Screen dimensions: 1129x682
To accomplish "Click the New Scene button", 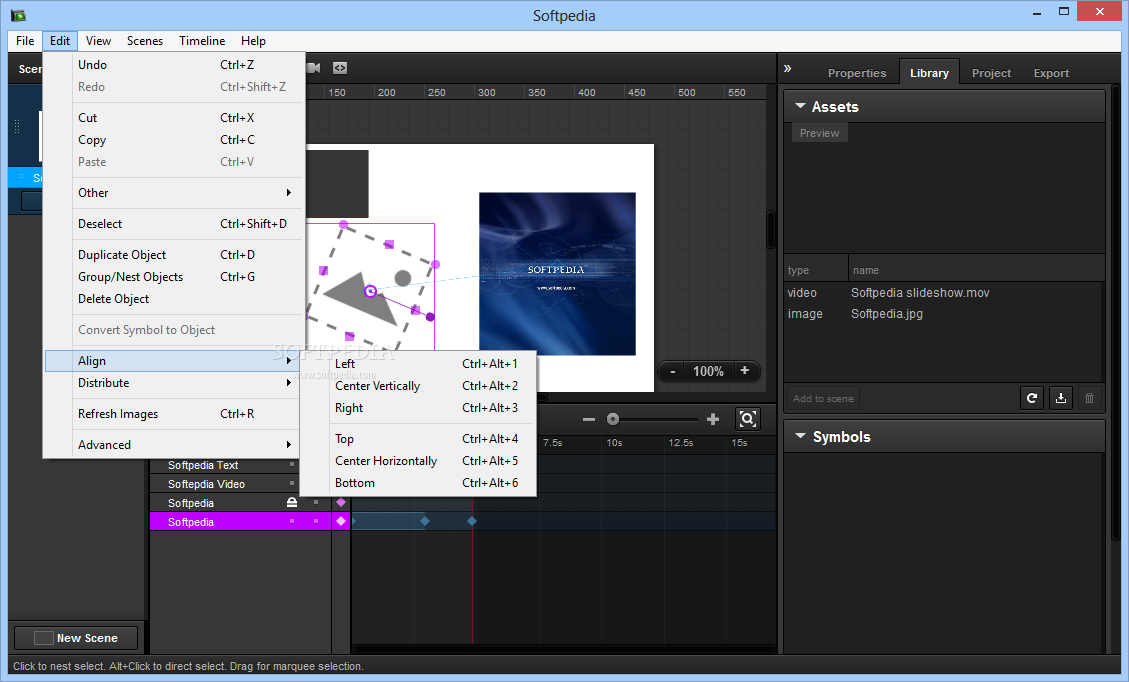I will [x=76, y=637].
